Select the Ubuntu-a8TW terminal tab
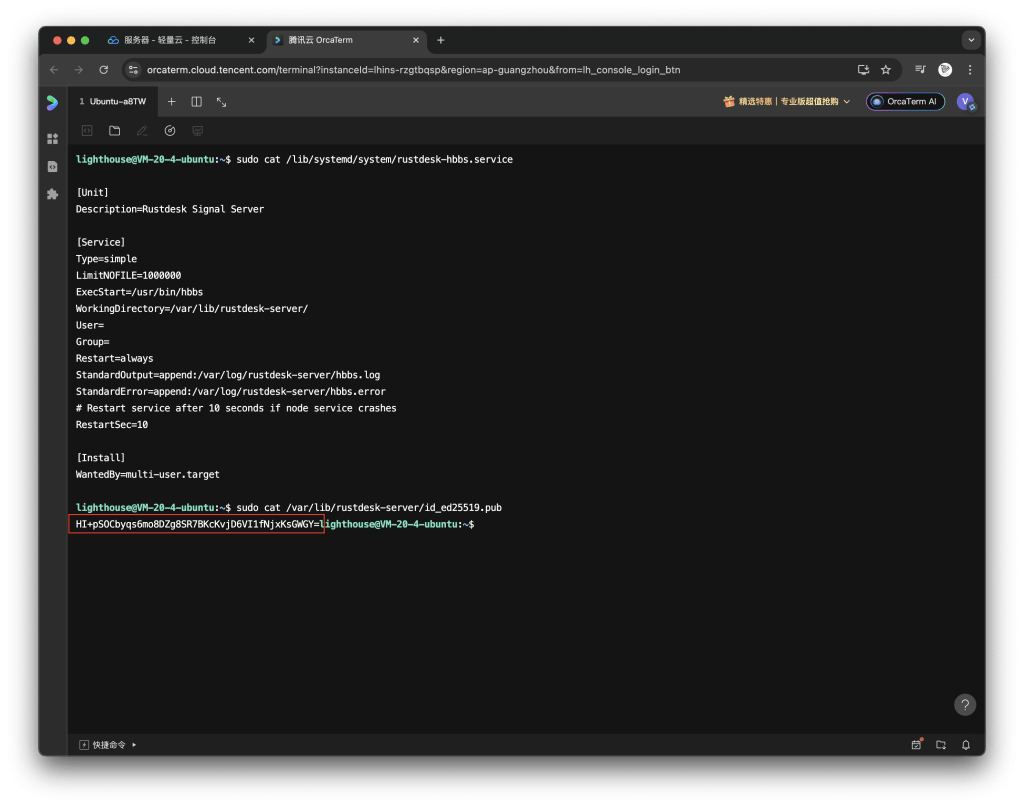This screenshot has height=807, width=1024. (x=115, y=102)
